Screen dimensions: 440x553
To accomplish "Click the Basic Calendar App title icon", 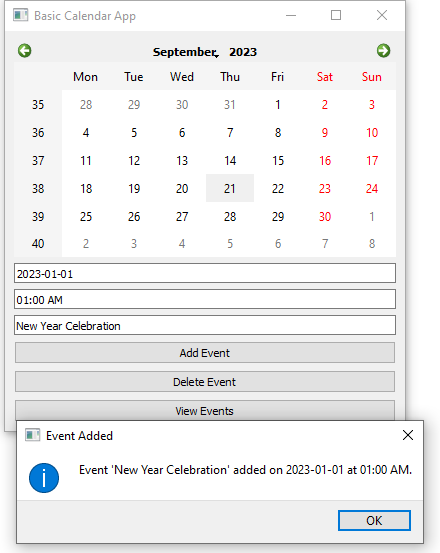I will (20, 16).
